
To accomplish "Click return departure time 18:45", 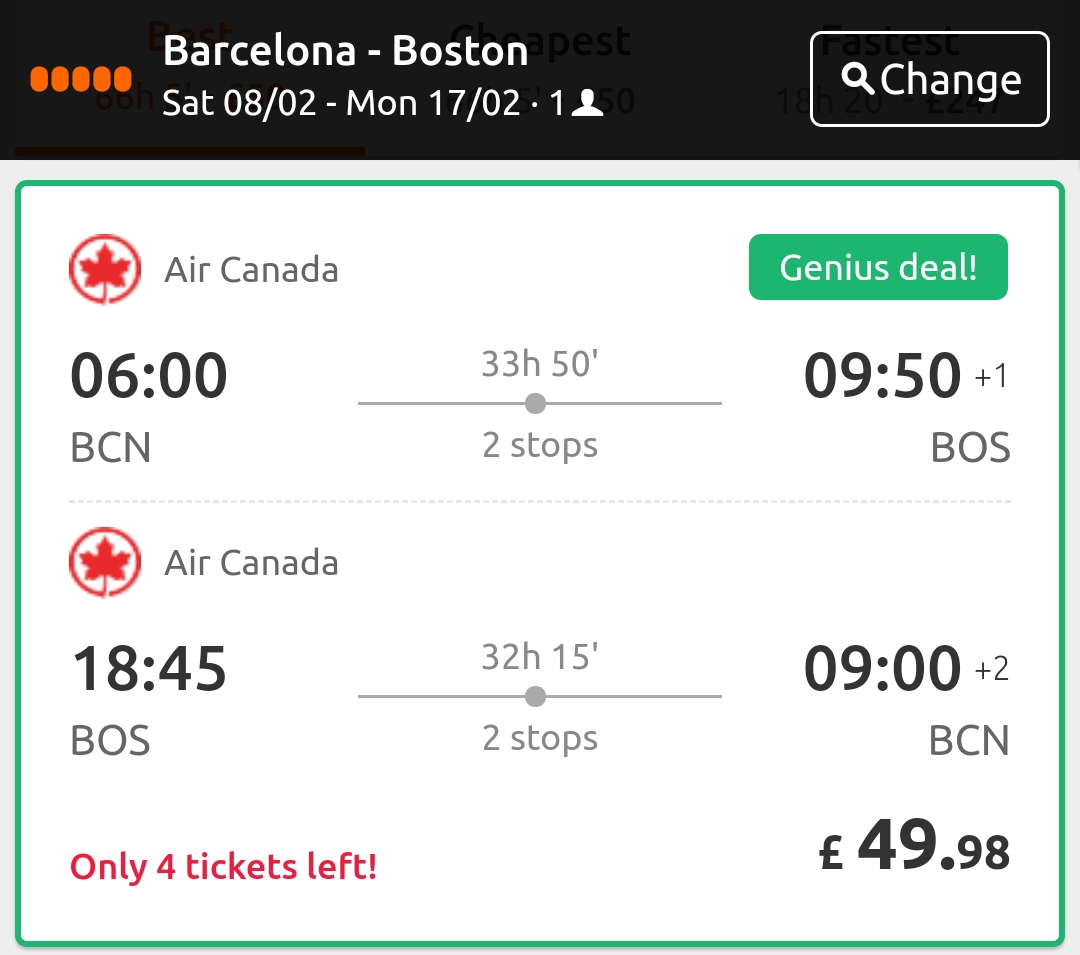I will 149,669.
